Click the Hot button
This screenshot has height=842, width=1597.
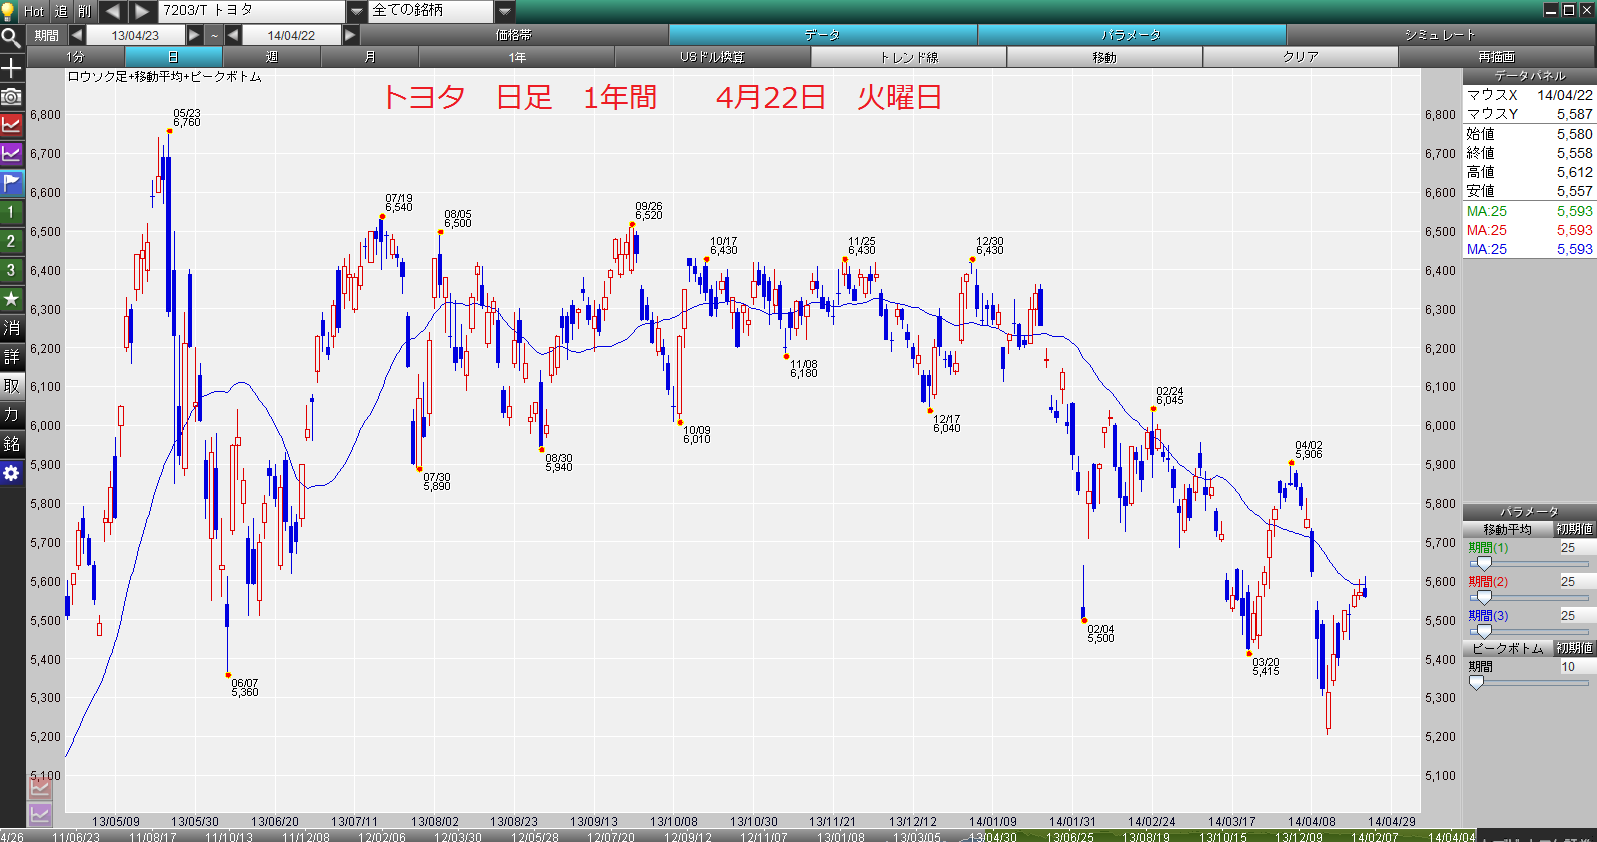pyautogui.click(x=34, y=11)
